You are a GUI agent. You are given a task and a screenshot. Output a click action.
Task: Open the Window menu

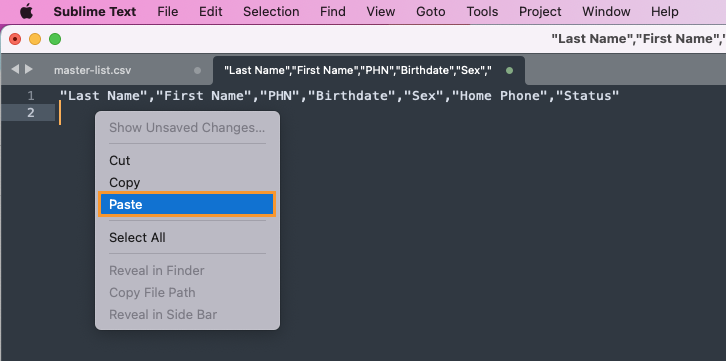606,12
